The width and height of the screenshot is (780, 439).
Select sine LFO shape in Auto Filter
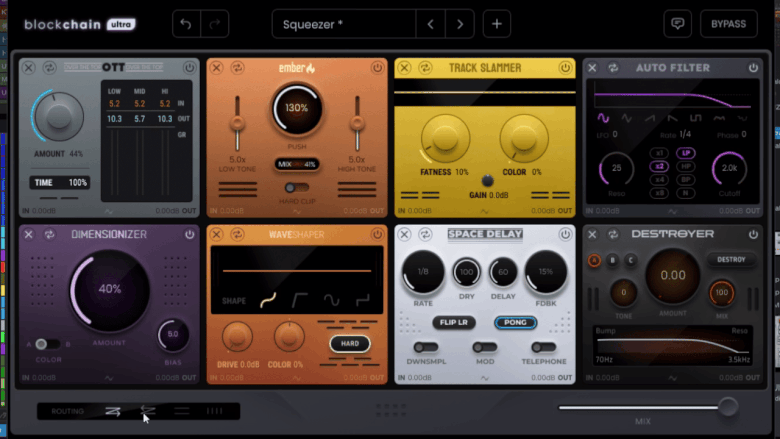pos(603,117)
